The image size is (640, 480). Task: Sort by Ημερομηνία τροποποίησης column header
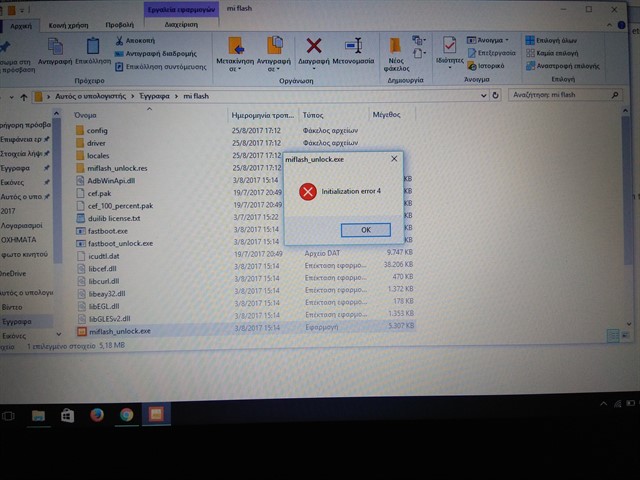point(263,115)
